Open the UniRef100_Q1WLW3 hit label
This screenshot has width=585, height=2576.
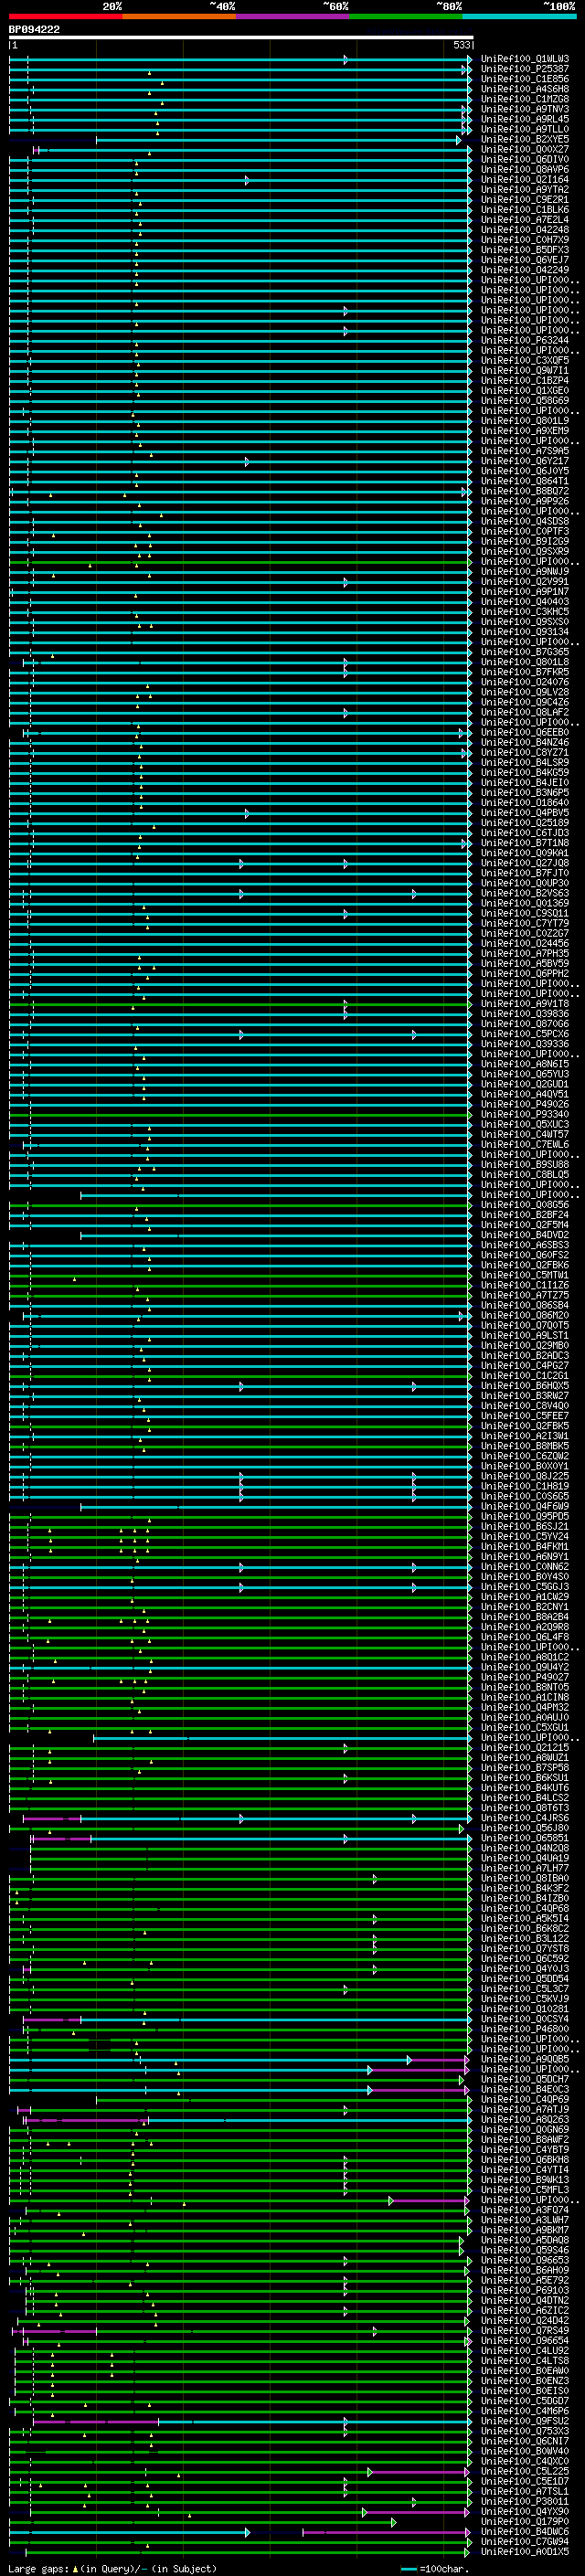point(524,59)
